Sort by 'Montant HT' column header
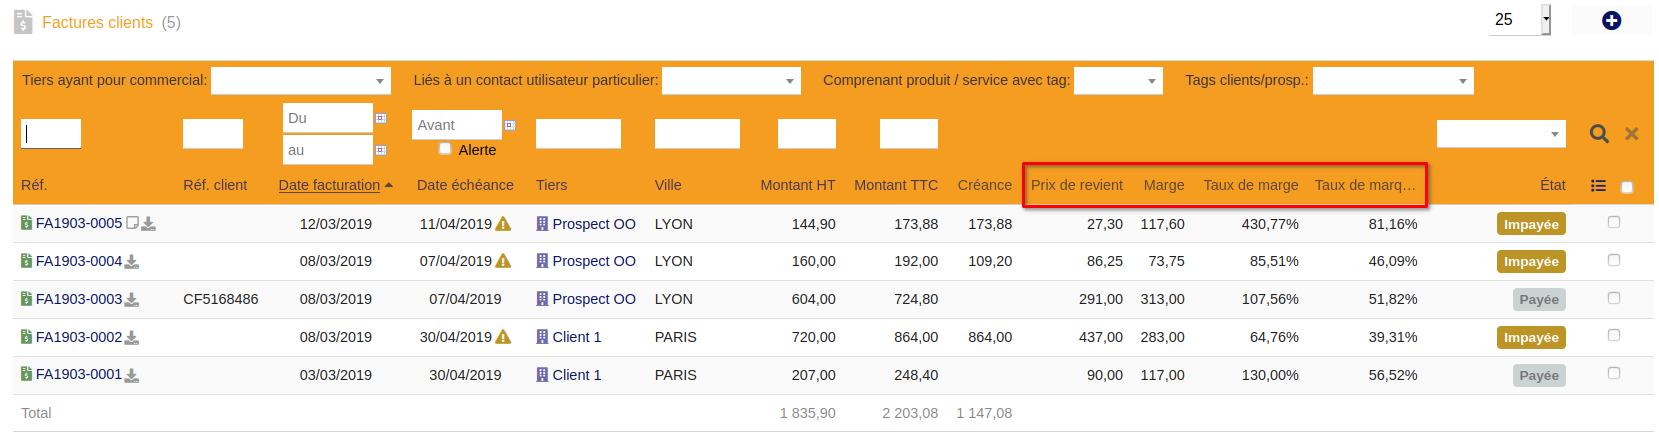 pyautogui.click(x=797, y=185)
